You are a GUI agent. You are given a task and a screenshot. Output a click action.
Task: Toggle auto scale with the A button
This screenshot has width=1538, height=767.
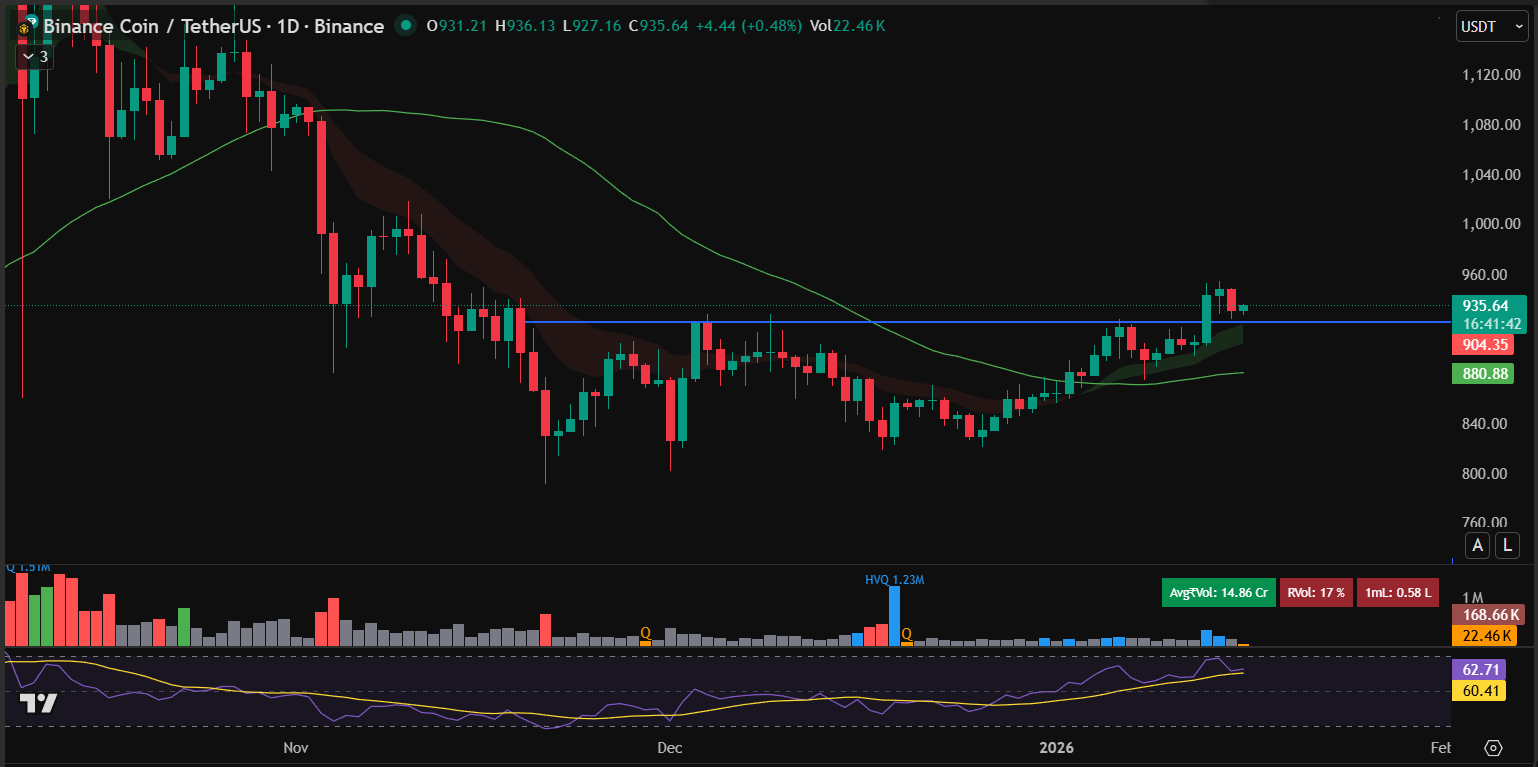tap(1477, 545)
